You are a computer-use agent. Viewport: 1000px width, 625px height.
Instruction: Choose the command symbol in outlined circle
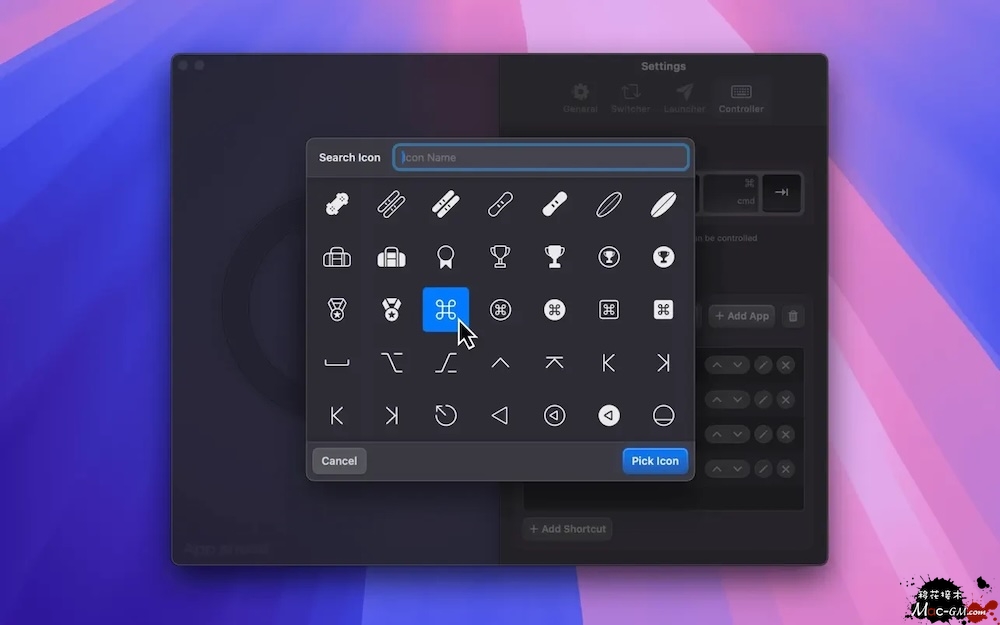click(500, 310)
